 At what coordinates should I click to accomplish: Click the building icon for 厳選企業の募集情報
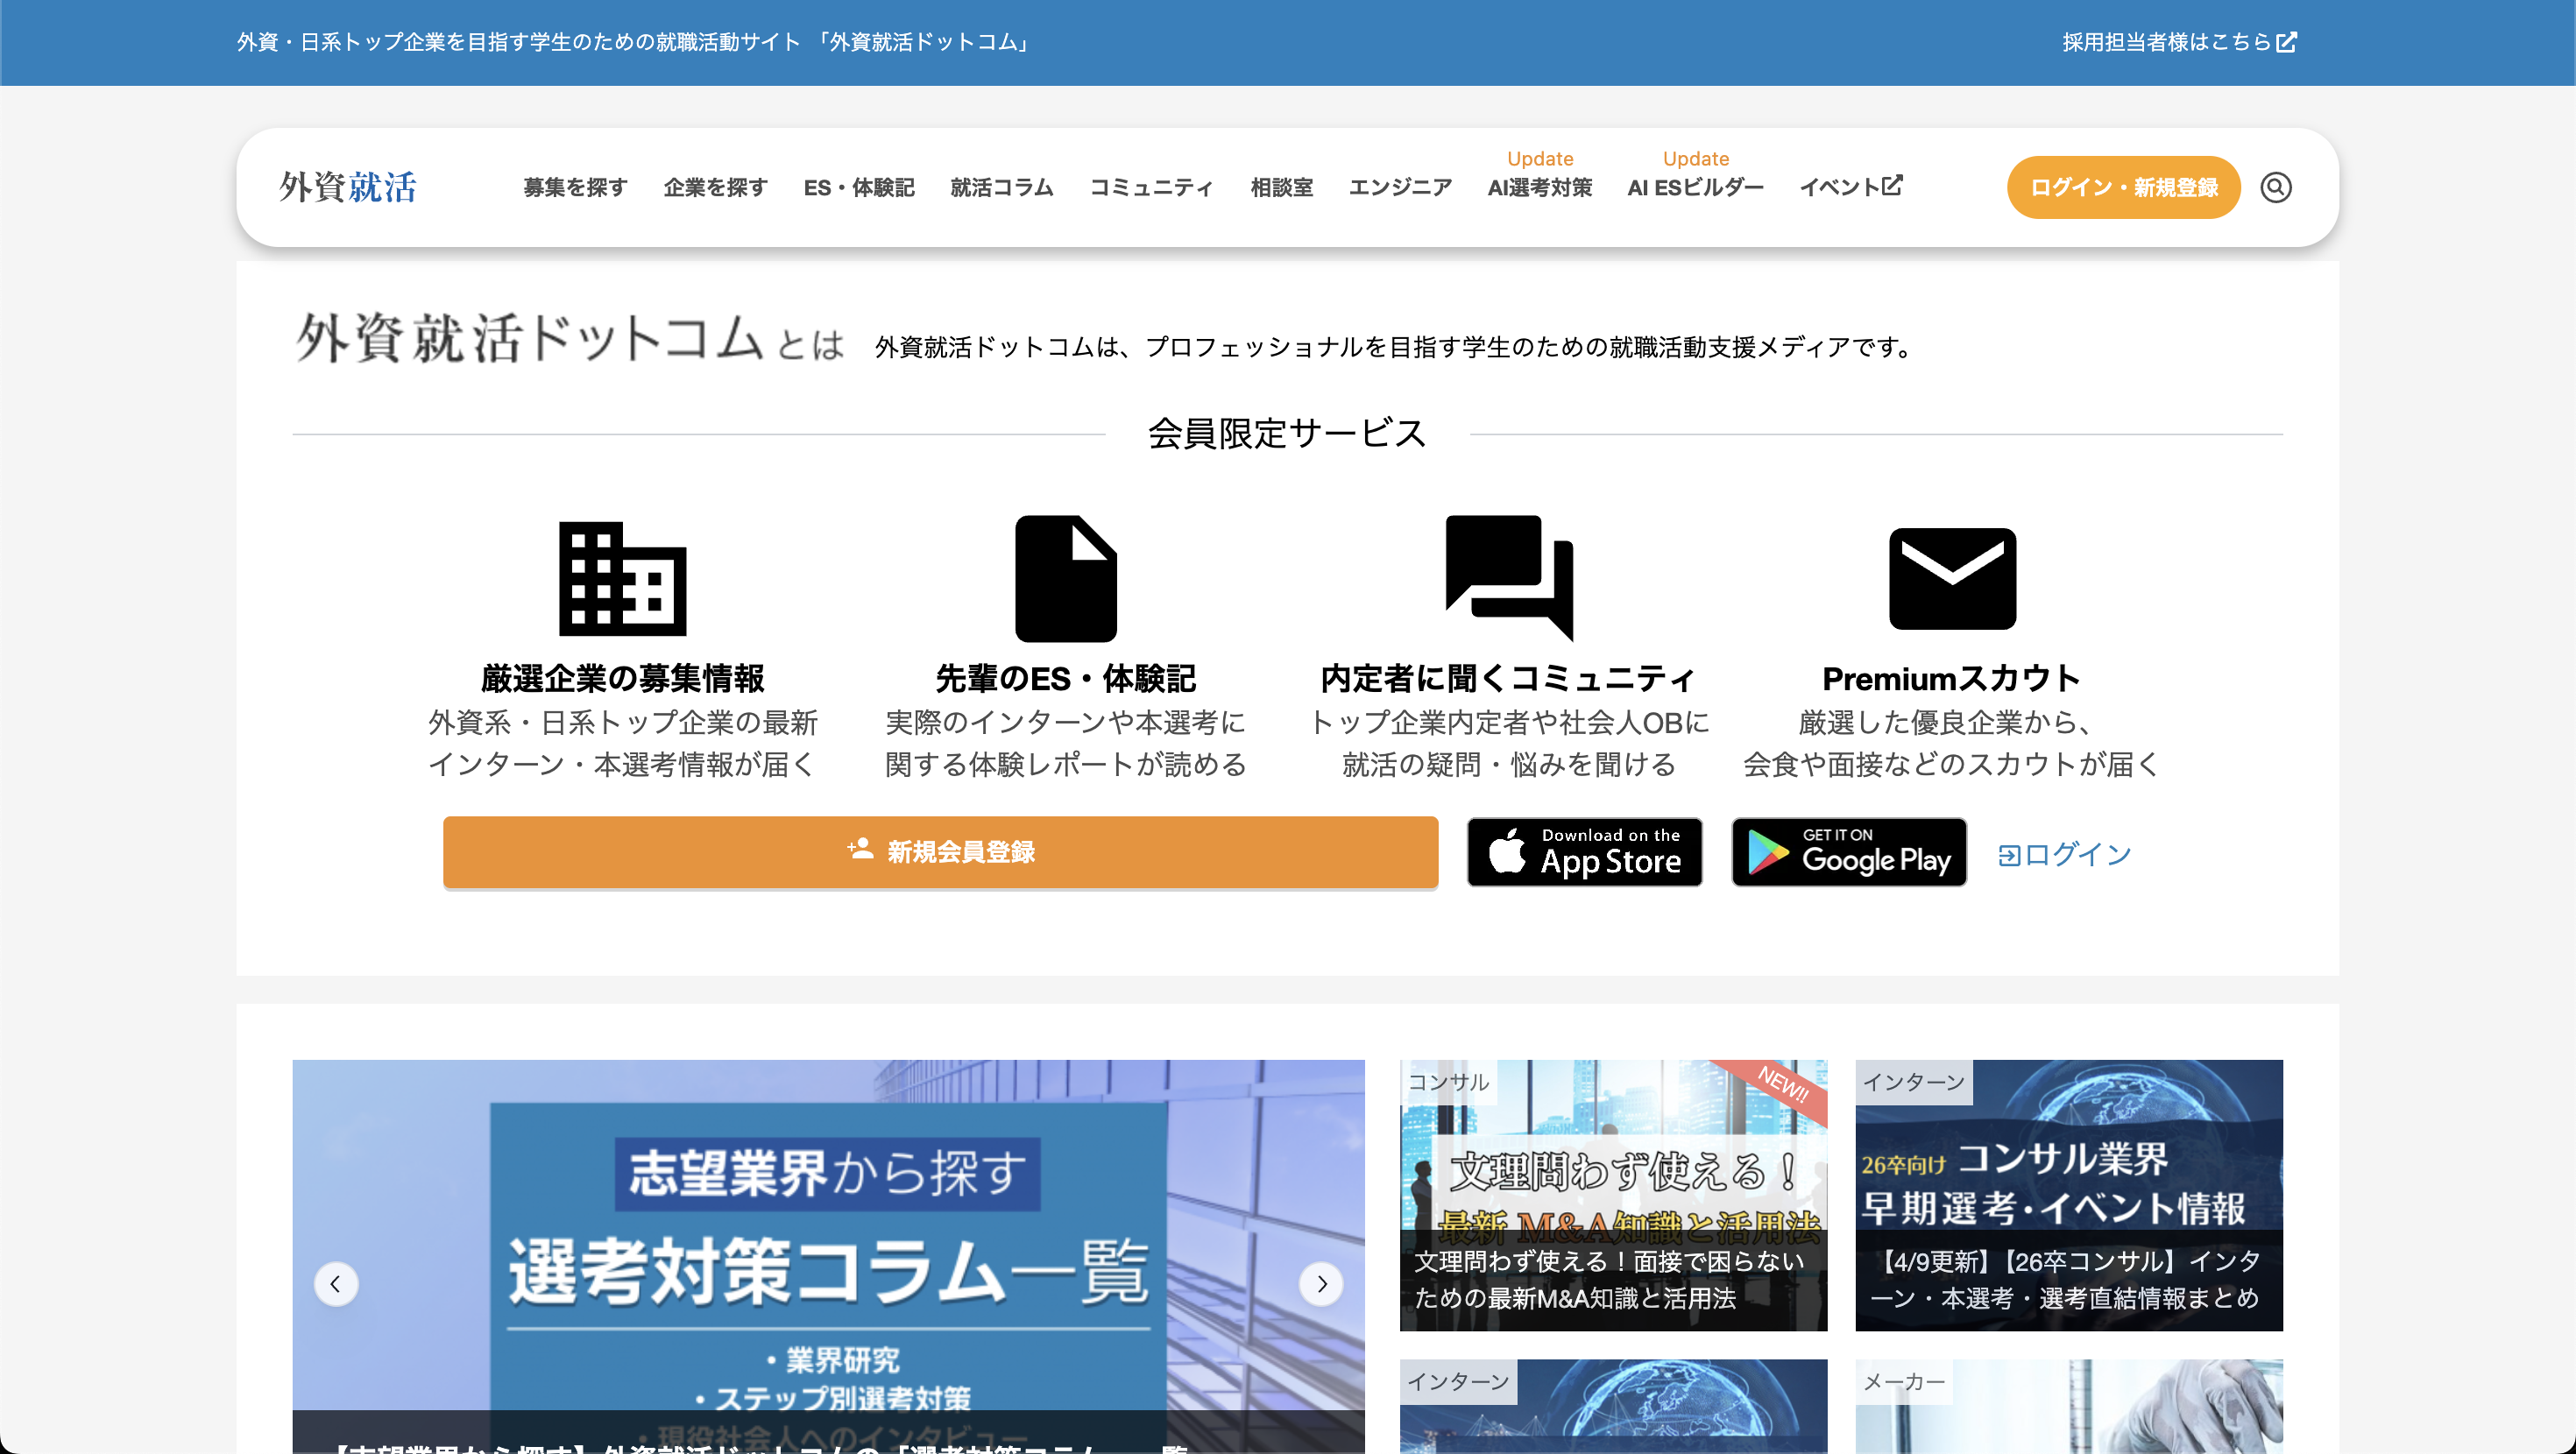click(622, 578)
